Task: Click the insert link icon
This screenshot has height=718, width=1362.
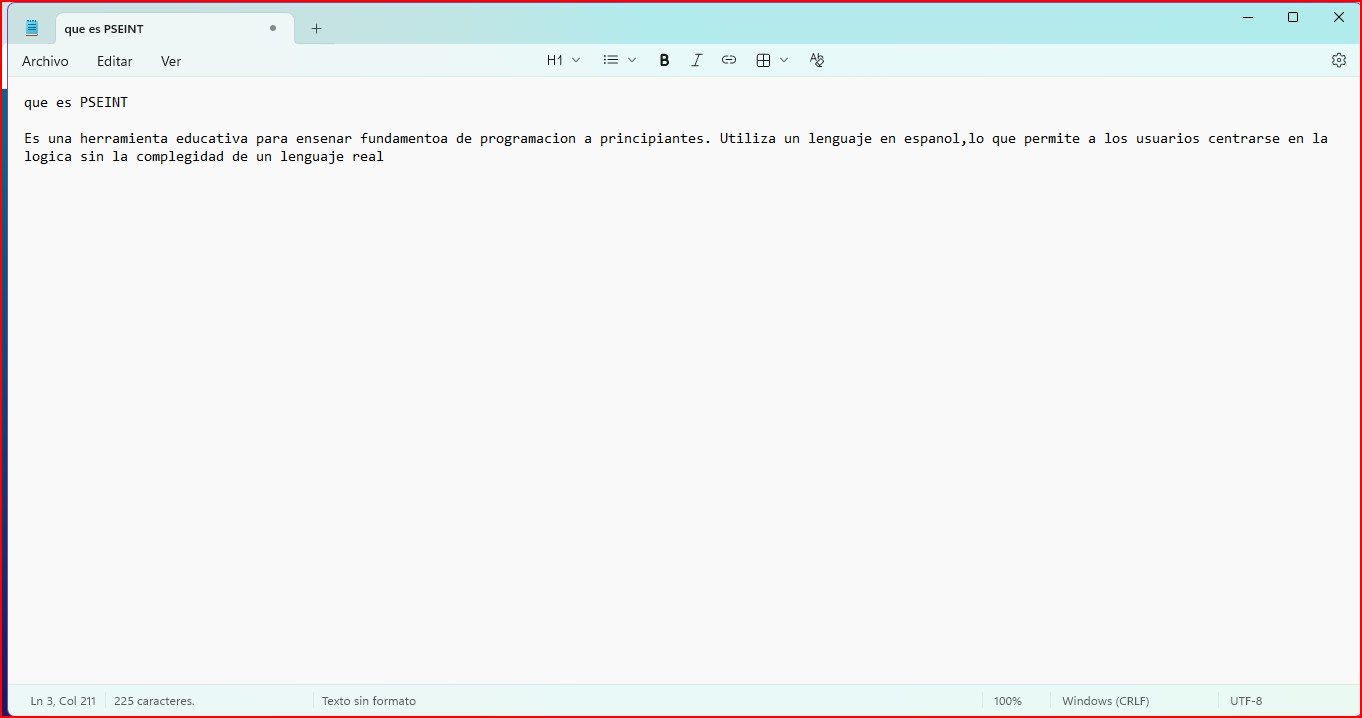Action: click(x=729, y=61)
